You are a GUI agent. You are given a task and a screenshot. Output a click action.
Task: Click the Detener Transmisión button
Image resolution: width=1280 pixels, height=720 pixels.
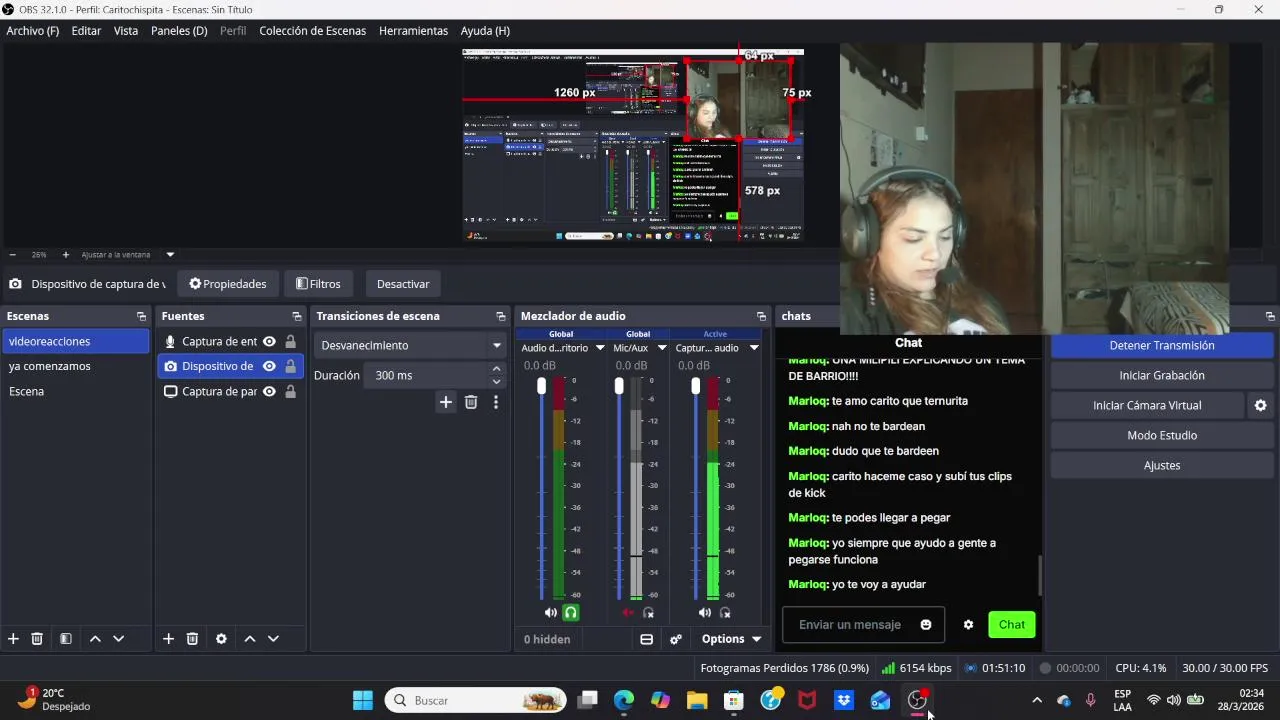tap(1162, 345)
